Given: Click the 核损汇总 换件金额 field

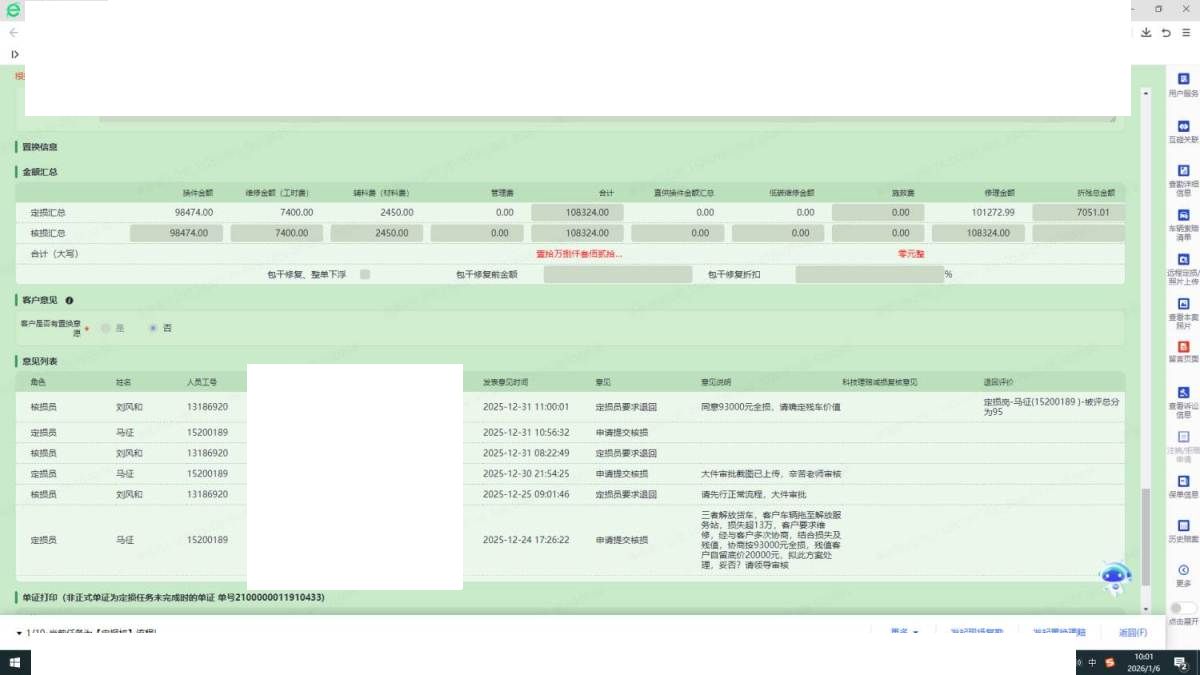Looking at the screenshot, I should tap(175, 233).
